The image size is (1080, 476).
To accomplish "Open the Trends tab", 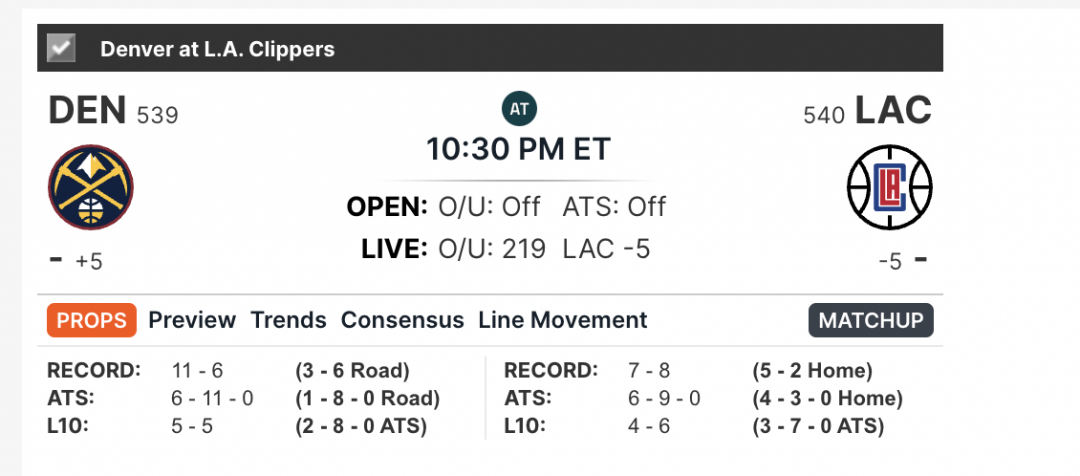I will tap(288, 320).
